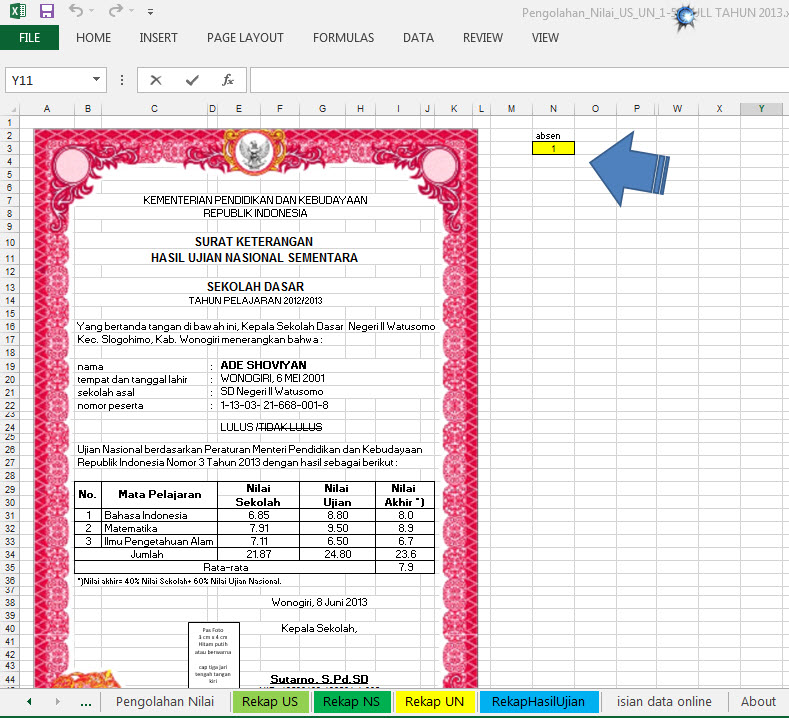This screenshot has width=789, height=718.
Task: Open the Rekap US sheet tab
Action: pos(270,701)
